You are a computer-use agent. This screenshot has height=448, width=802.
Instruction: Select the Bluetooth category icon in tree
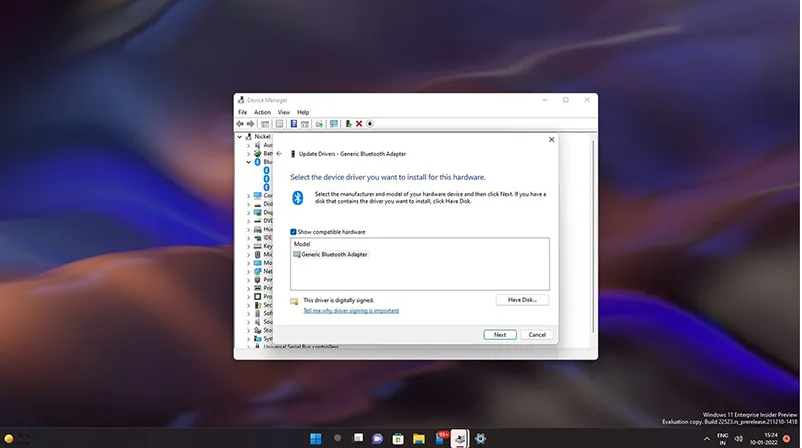(258, 162)
